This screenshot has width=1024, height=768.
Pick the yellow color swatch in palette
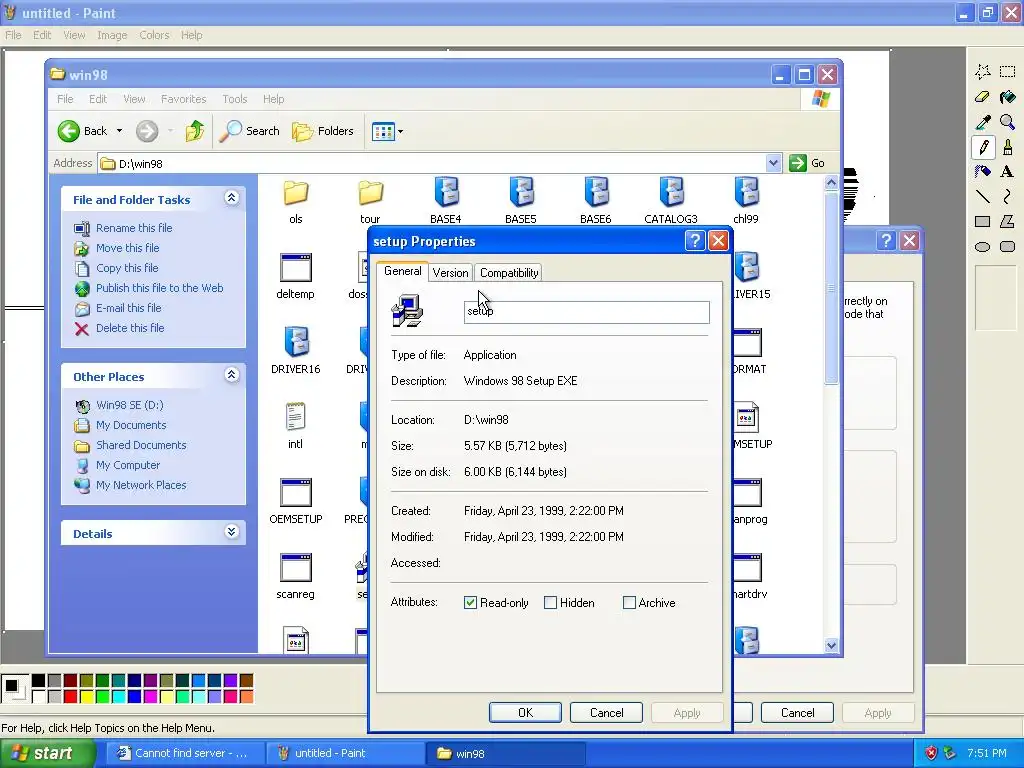point(86,697)
